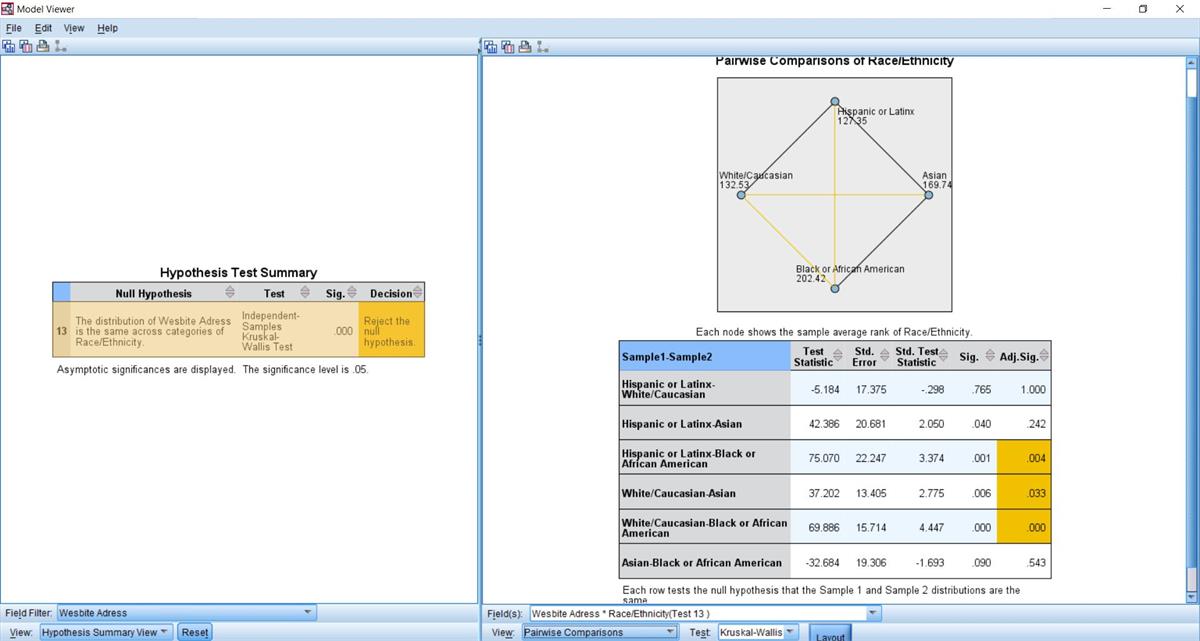
Task: Sort by the Null Hypothesis column arrows
Action: 229,293
